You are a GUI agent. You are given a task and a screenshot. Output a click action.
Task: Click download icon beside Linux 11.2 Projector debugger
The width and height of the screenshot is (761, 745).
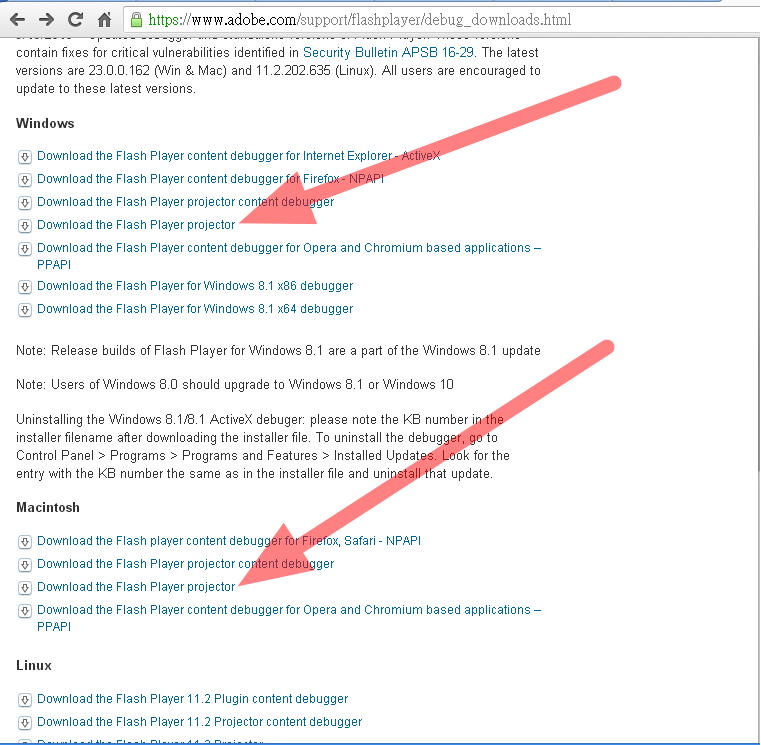[25, 723]
